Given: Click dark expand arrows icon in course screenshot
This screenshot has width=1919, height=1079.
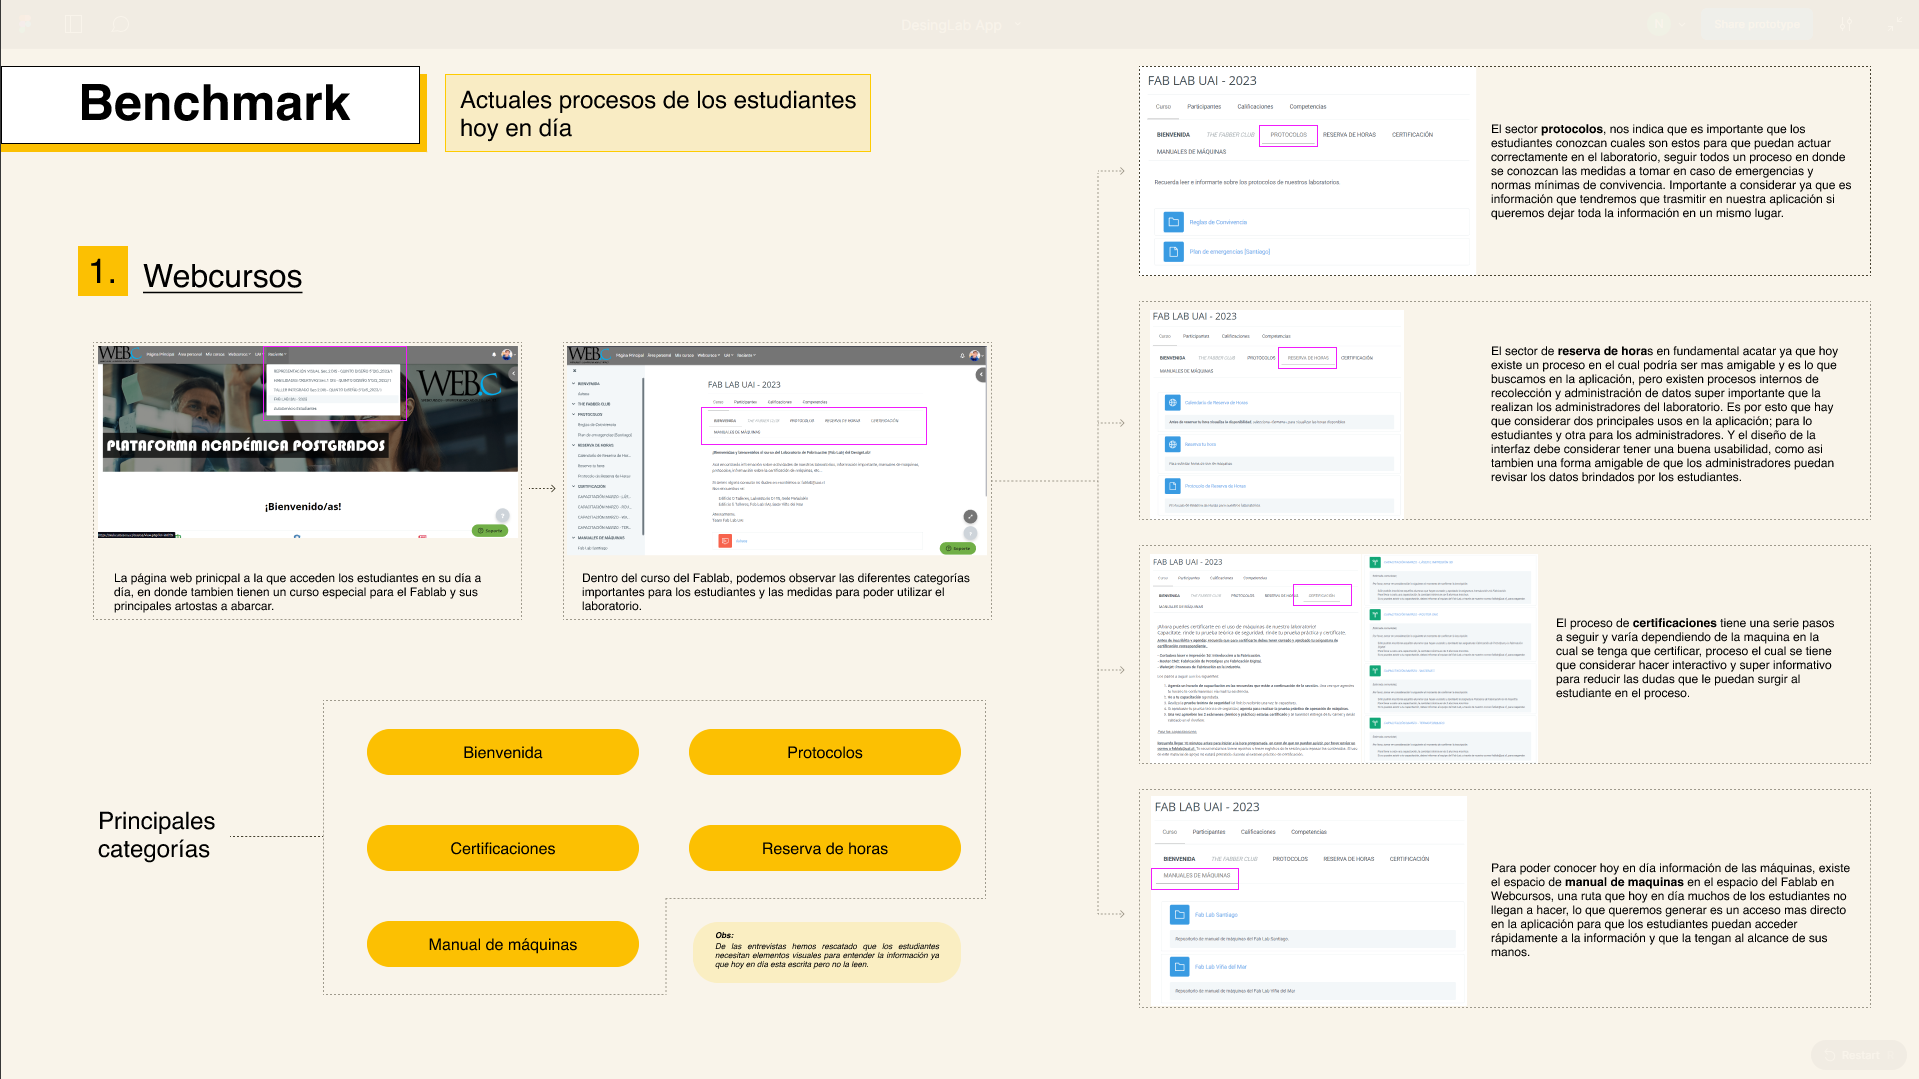Looking at the screenshot, I should [x=970, y=516].
